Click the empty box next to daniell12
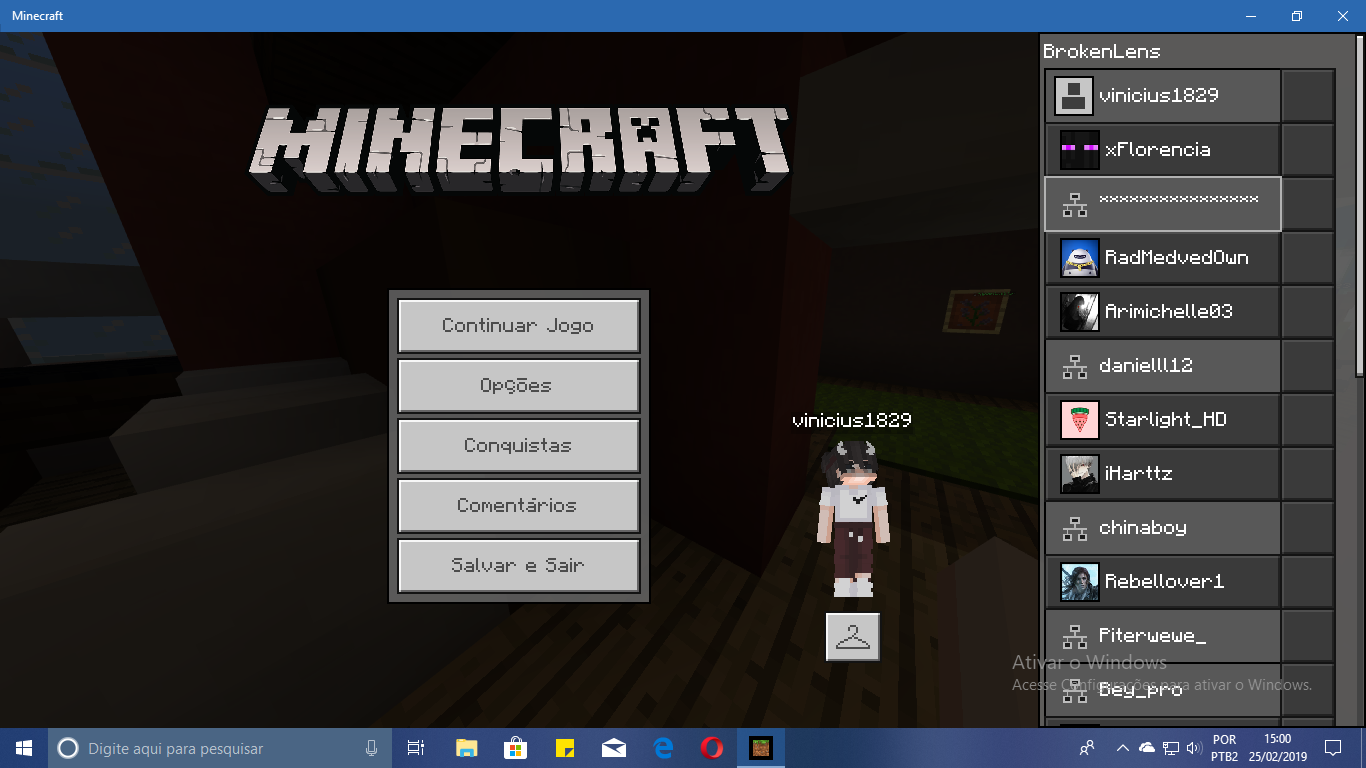The image size is (1366, 768). coord(1308,366)
